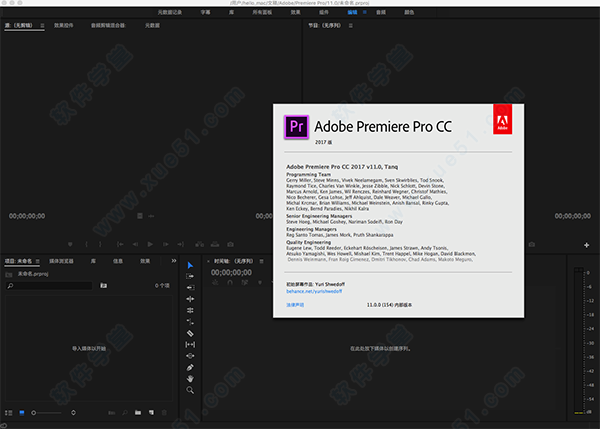Open Program monitor button editor plus icon
600x429 pixels.
coord(587,245)
